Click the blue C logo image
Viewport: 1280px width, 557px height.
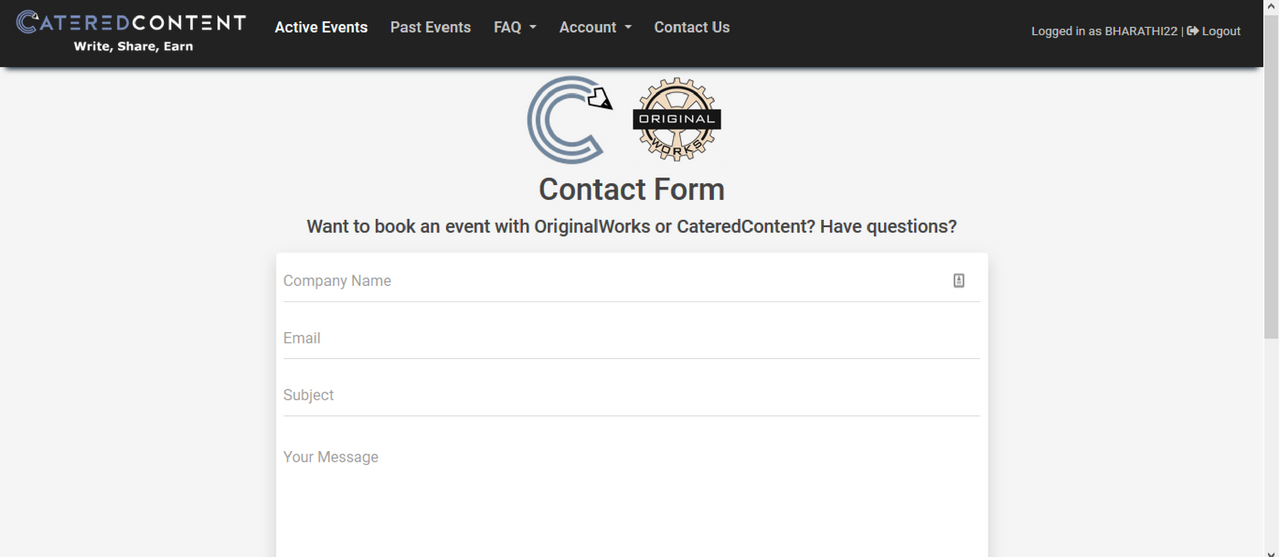pos(569,120)
